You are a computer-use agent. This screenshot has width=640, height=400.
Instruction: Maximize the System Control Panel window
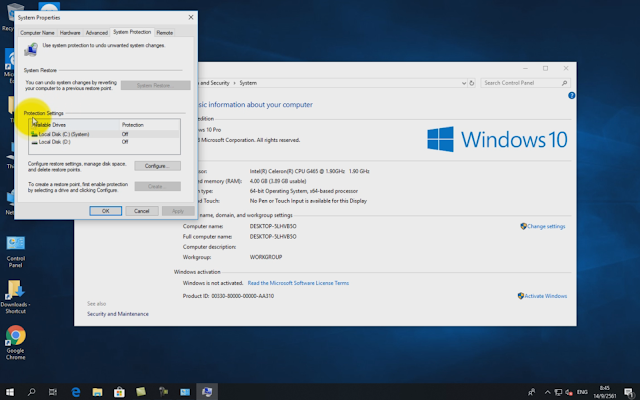(x=545, y=69)
